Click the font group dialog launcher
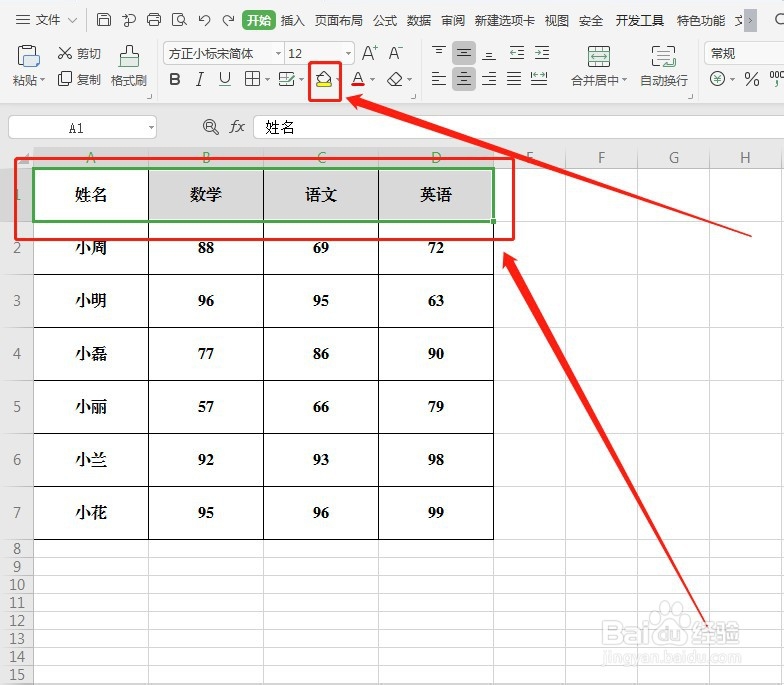Image resolution: width=784 pixels, height=685 pixels. pyautogui.click(x=414, y=96)
